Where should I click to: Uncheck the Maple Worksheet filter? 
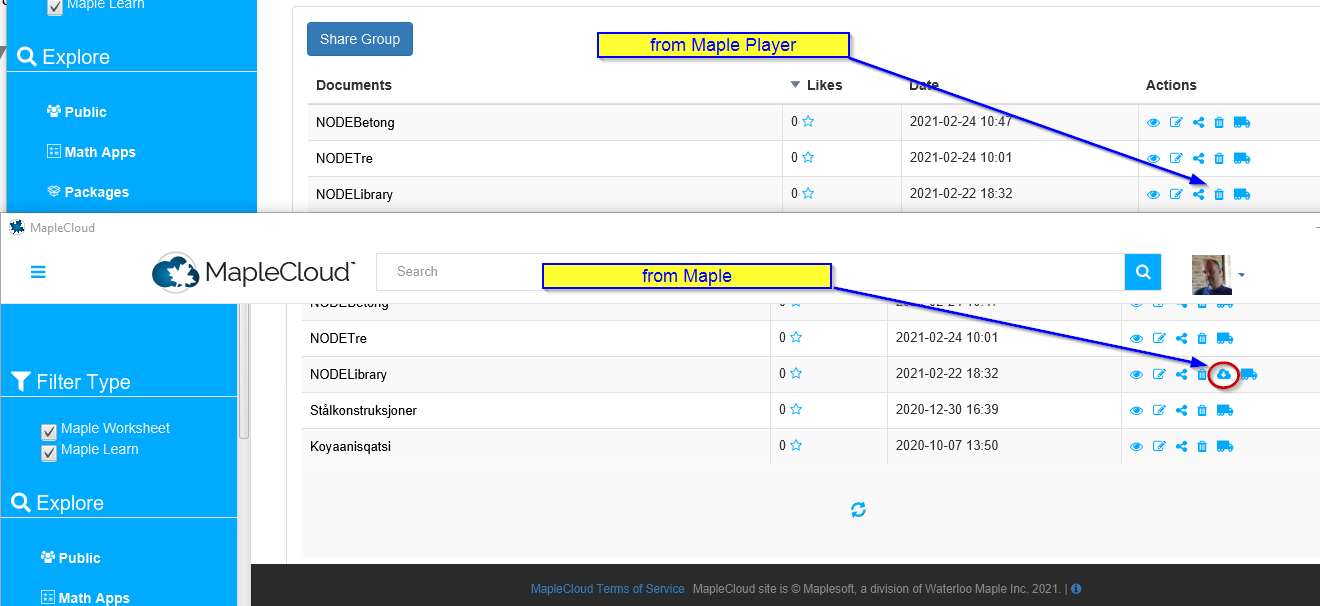tap(49, 432)
